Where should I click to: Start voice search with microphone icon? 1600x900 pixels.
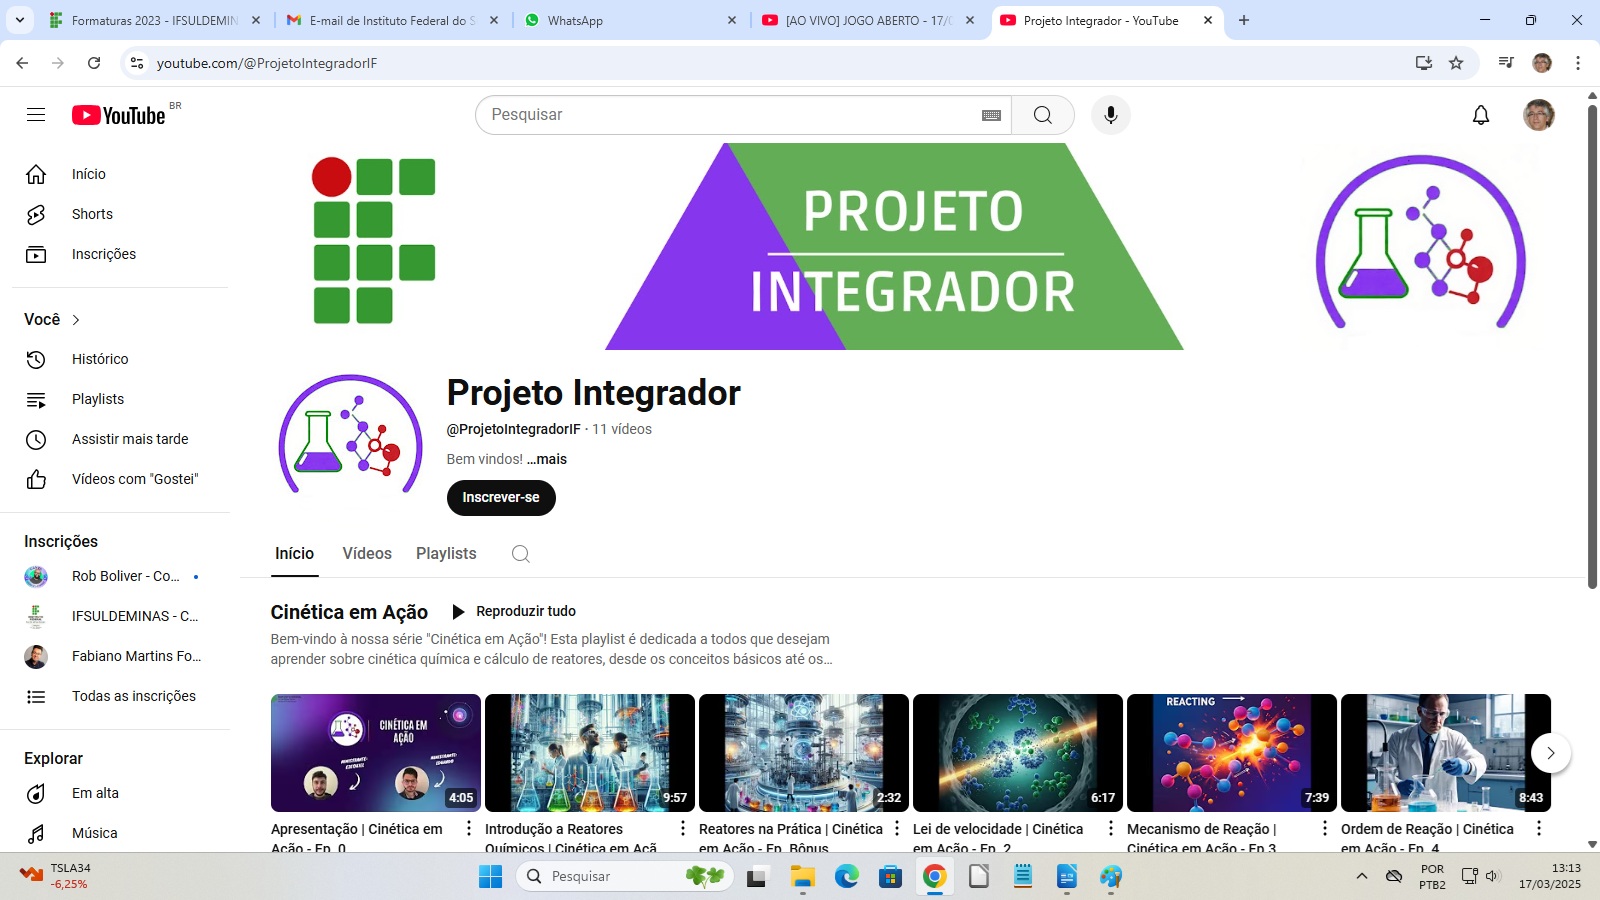point(1111,115)
